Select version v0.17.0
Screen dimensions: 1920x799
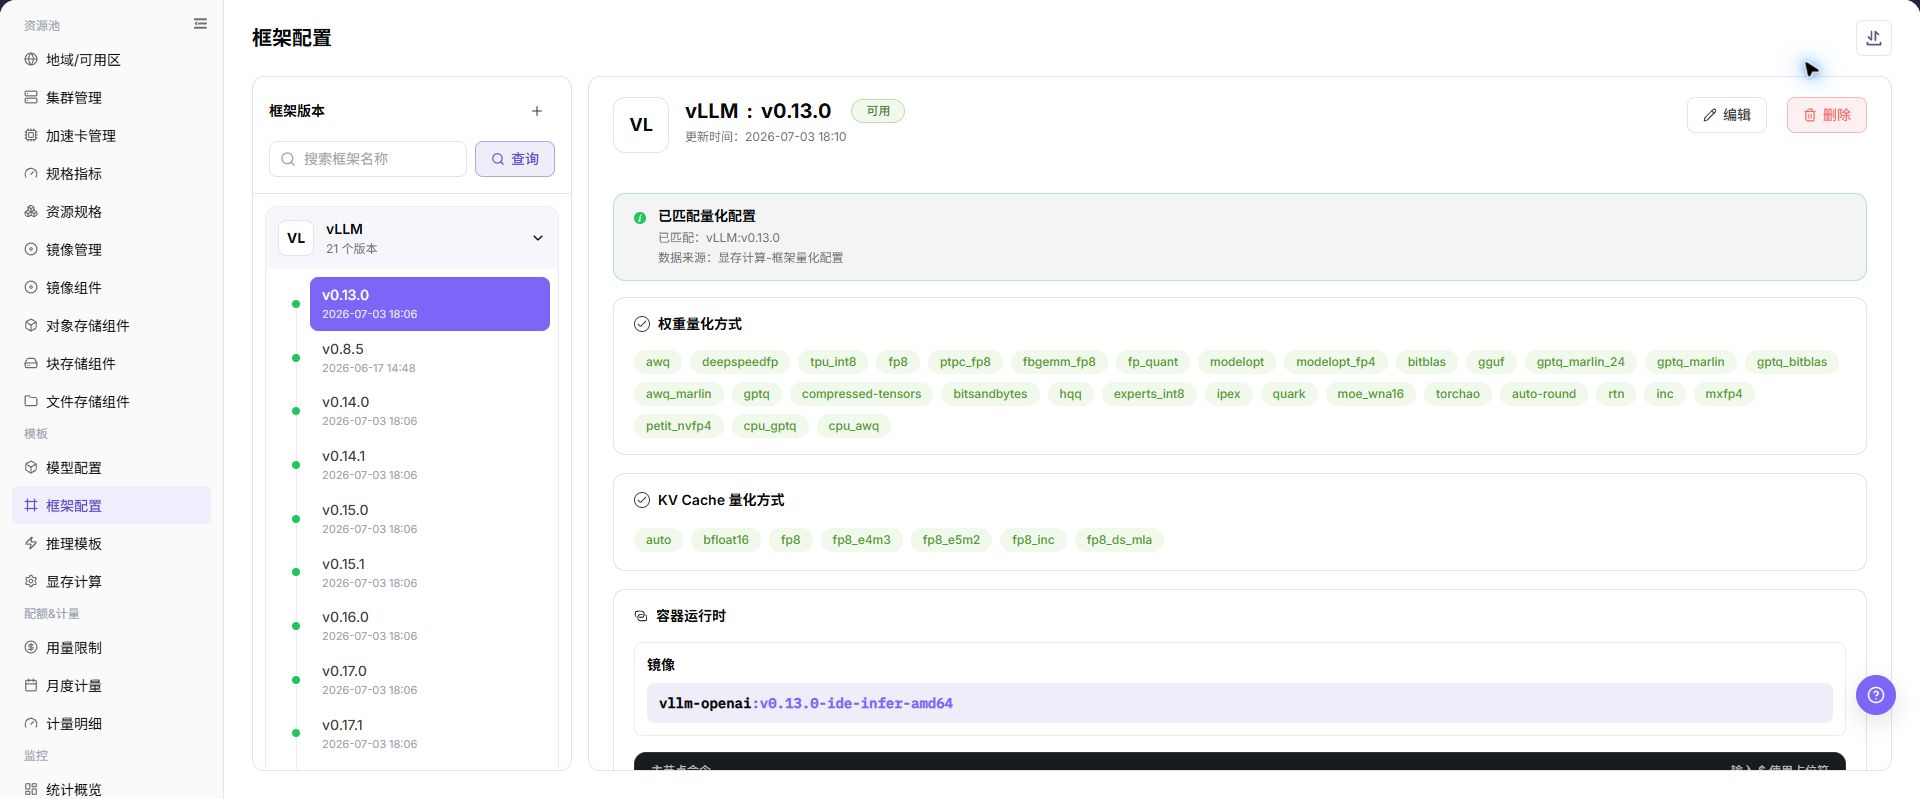pos(430,680)
